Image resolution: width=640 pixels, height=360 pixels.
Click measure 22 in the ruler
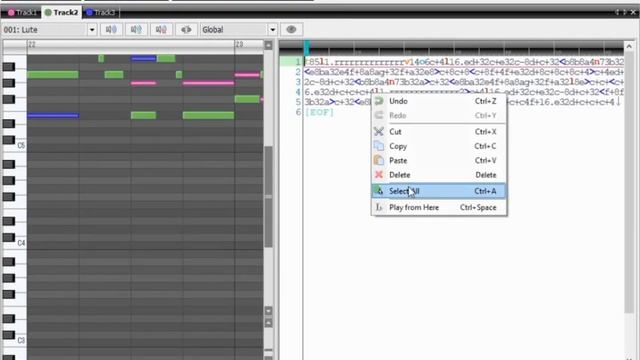[32, 44]
